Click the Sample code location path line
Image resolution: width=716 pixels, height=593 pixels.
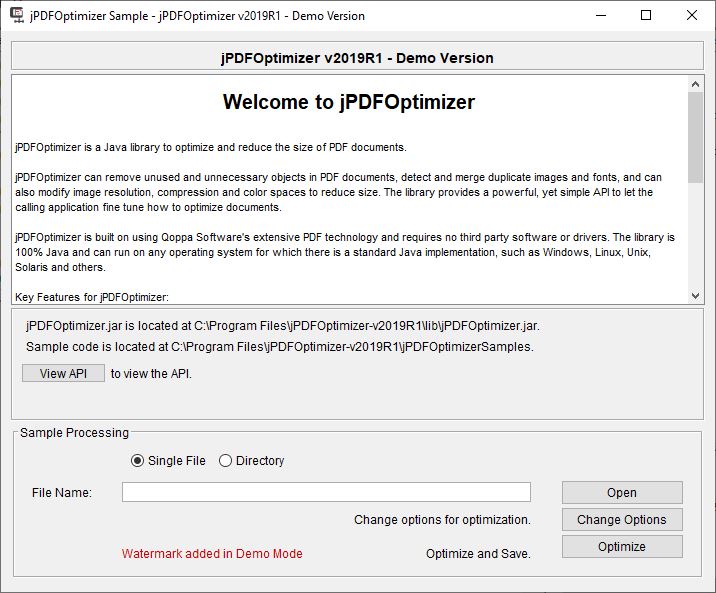[279, 347]
